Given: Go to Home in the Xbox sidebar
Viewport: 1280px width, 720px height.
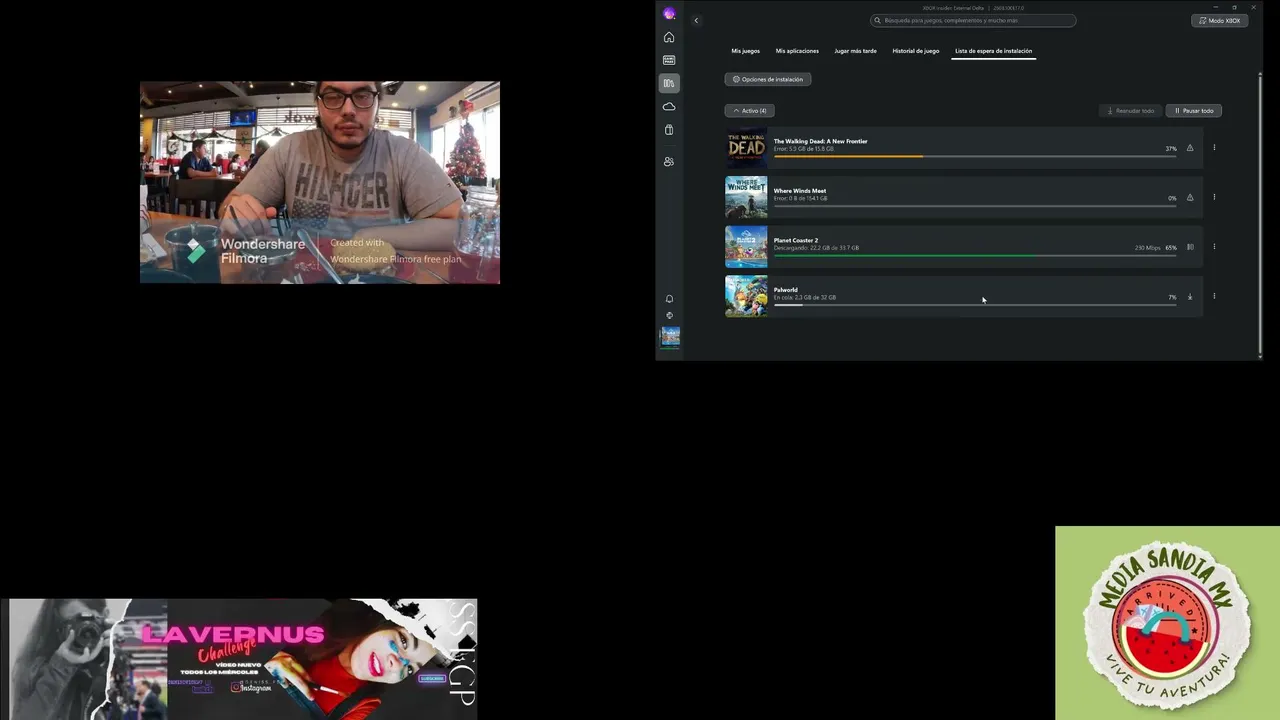Looking at the screenshot, I should point(669,38).
